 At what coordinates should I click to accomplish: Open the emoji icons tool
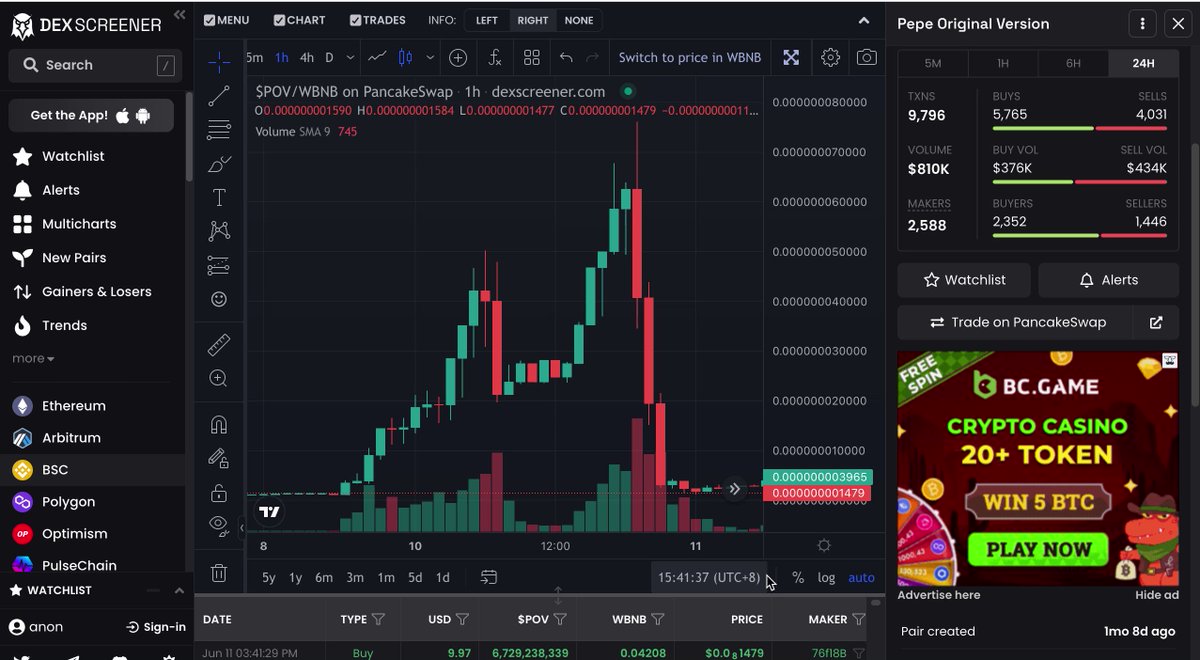[x=219, y=299]
